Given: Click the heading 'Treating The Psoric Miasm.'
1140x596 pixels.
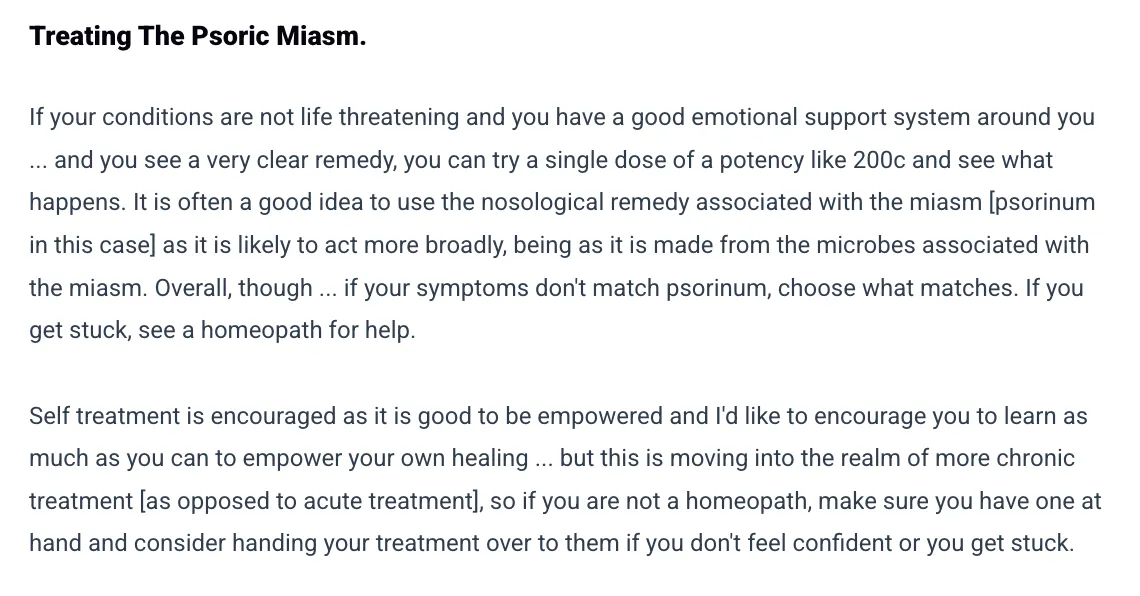Looking at the screenshot, I should (x=198, y=36).
